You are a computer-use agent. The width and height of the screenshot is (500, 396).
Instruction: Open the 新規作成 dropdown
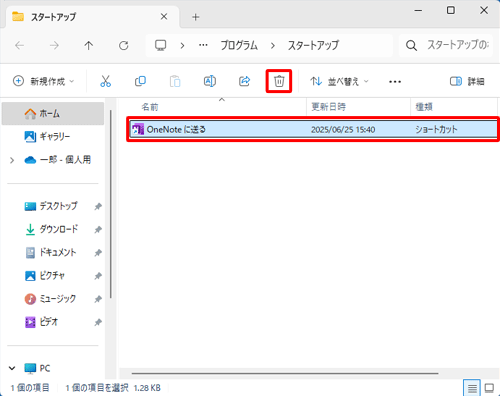[x=44, y=81]
